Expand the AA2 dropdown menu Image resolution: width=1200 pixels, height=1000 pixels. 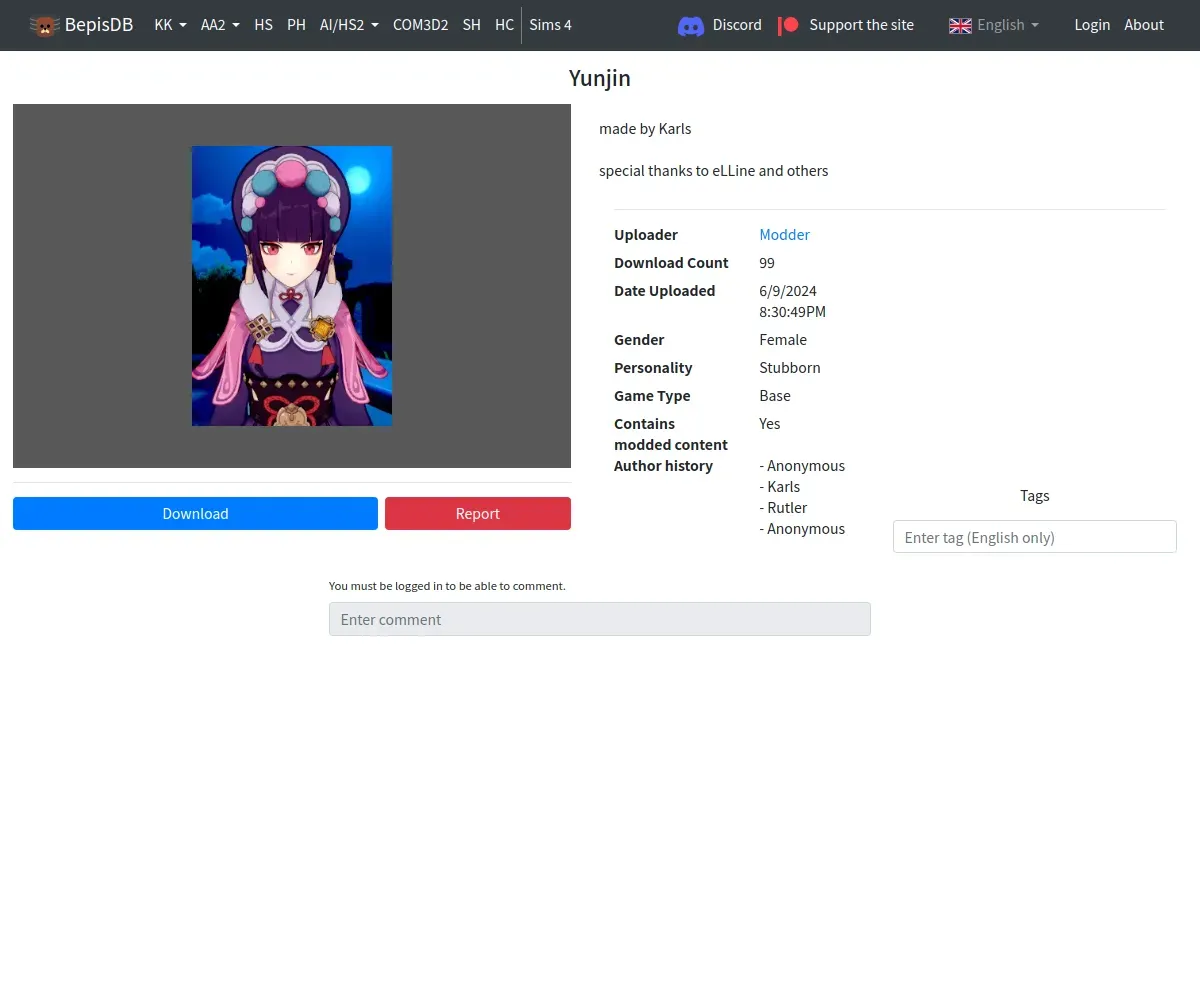pyautogui.click(x=220, y=25)
